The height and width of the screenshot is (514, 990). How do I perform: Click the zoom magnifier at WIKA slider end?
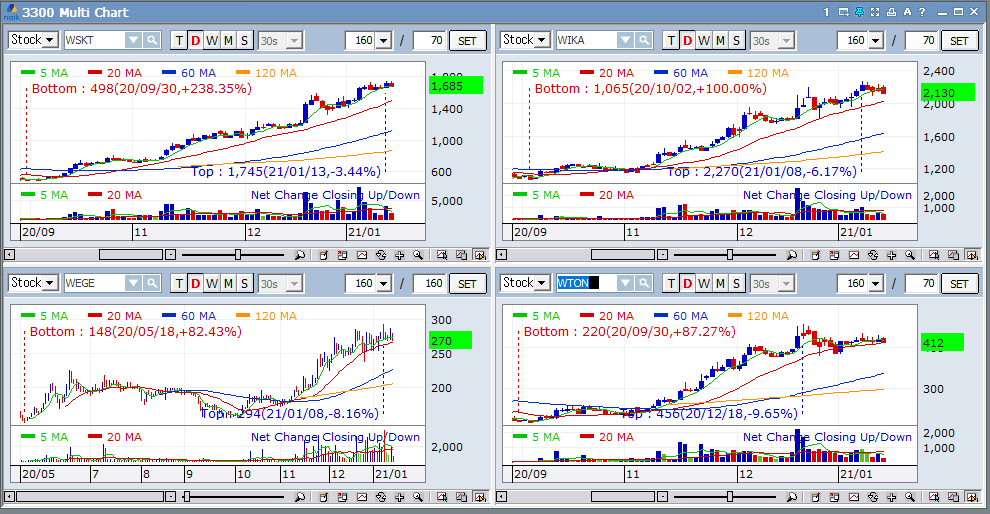[x=791, y=255]
